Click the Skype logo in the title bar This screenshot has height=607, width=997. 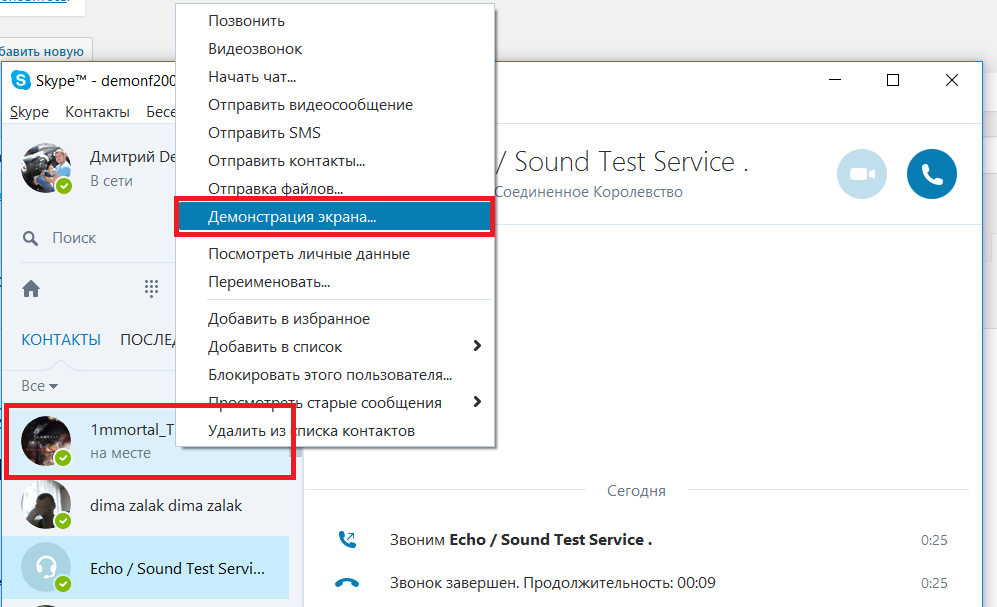21,80
